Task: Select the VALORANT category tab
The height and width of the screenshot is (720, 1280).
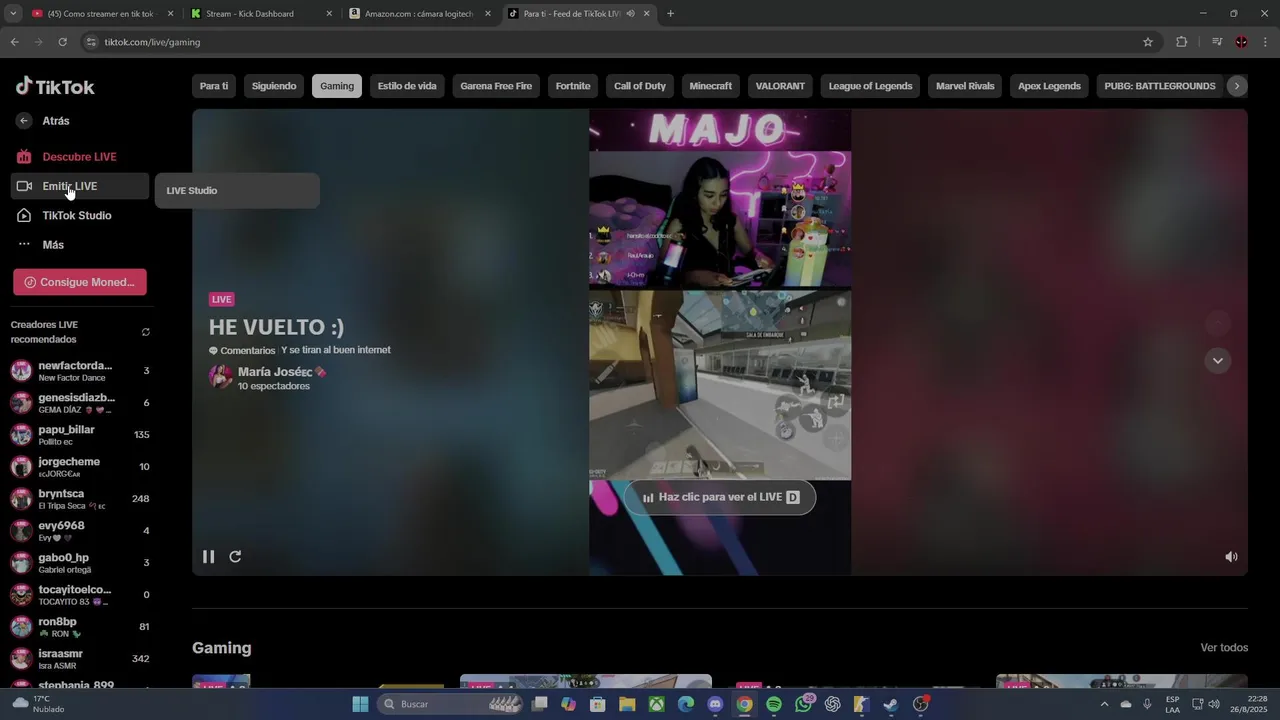Action: [780, 86]
